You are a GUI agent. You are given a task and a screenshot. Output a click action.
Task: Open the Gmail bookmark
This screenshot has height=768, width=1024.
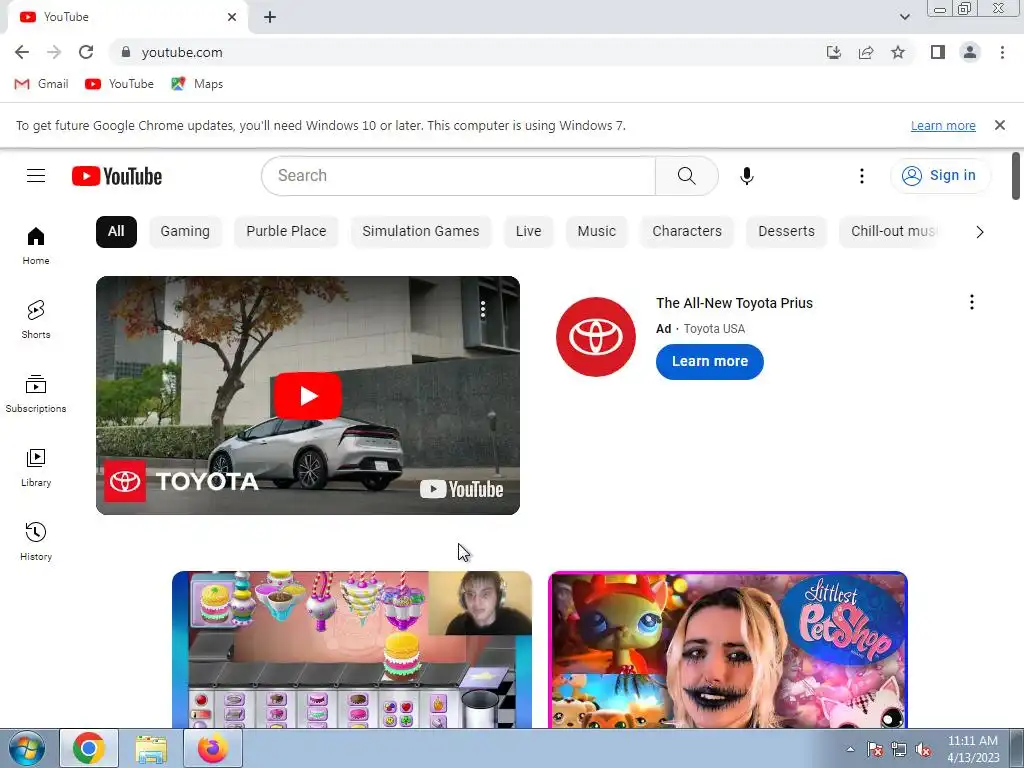(41, 84)
